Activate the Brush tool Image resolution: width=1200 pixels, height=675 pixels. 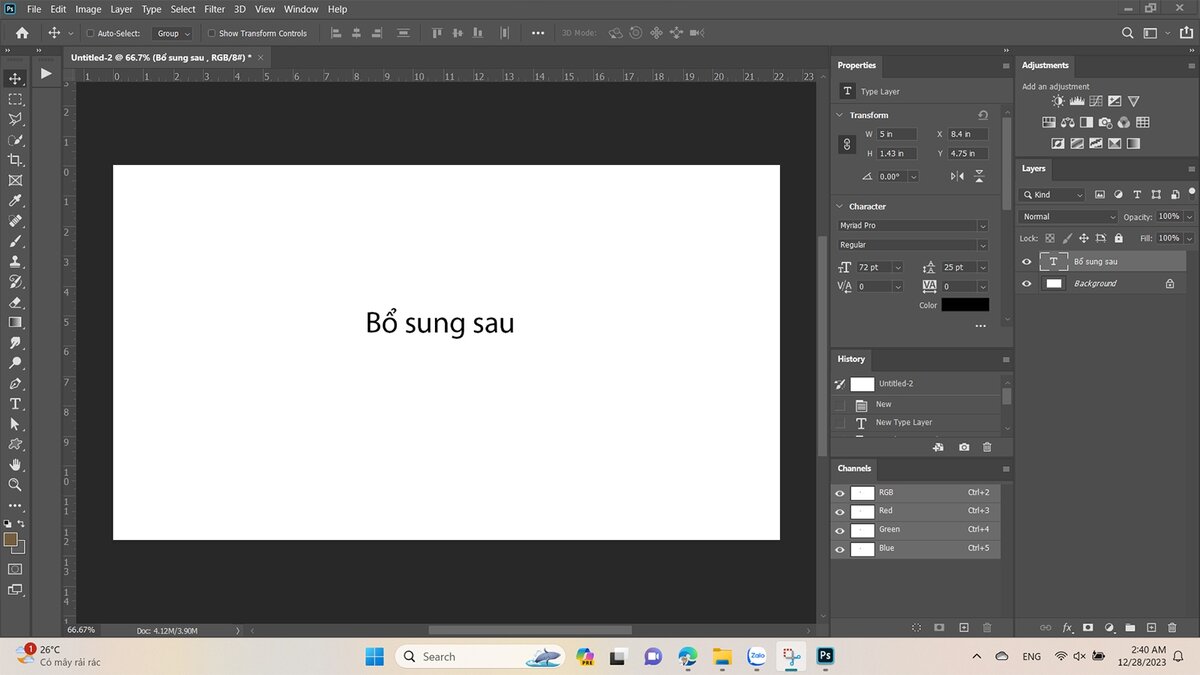(15, 241)
